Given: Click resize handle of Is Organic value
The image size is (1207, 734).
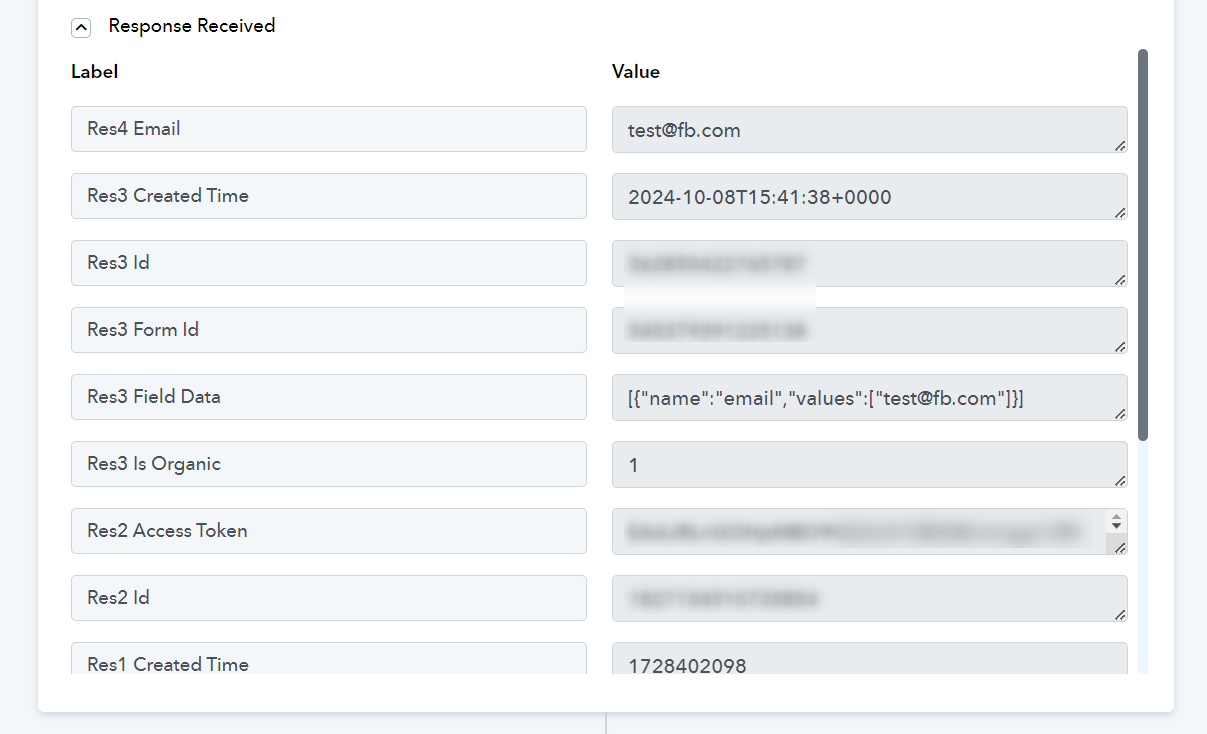Looking at the screenshot, I should click(x=1120, y=481).
